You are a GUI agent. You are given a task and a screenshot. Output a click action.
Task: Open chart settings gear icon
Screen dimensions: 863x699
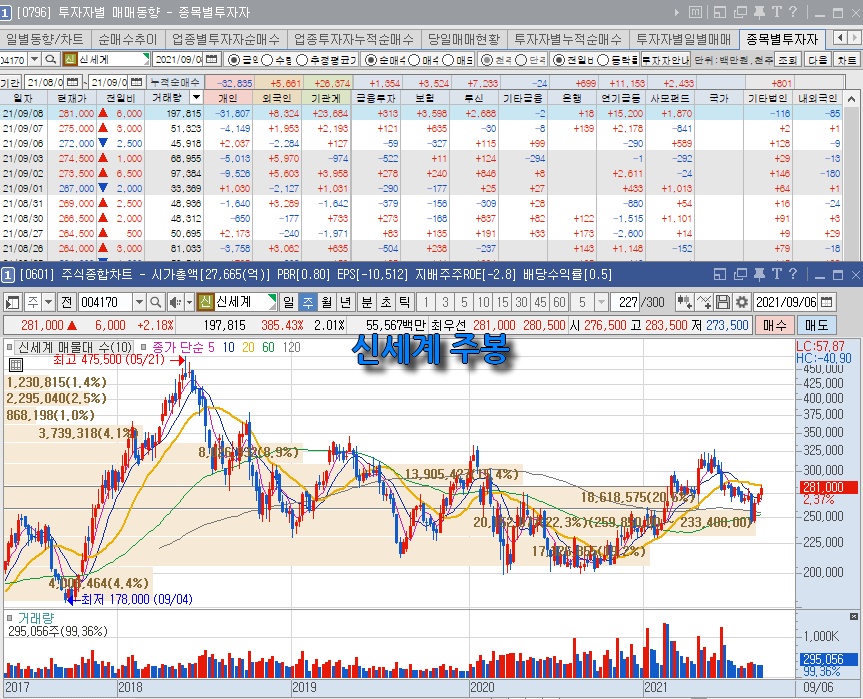742,302
